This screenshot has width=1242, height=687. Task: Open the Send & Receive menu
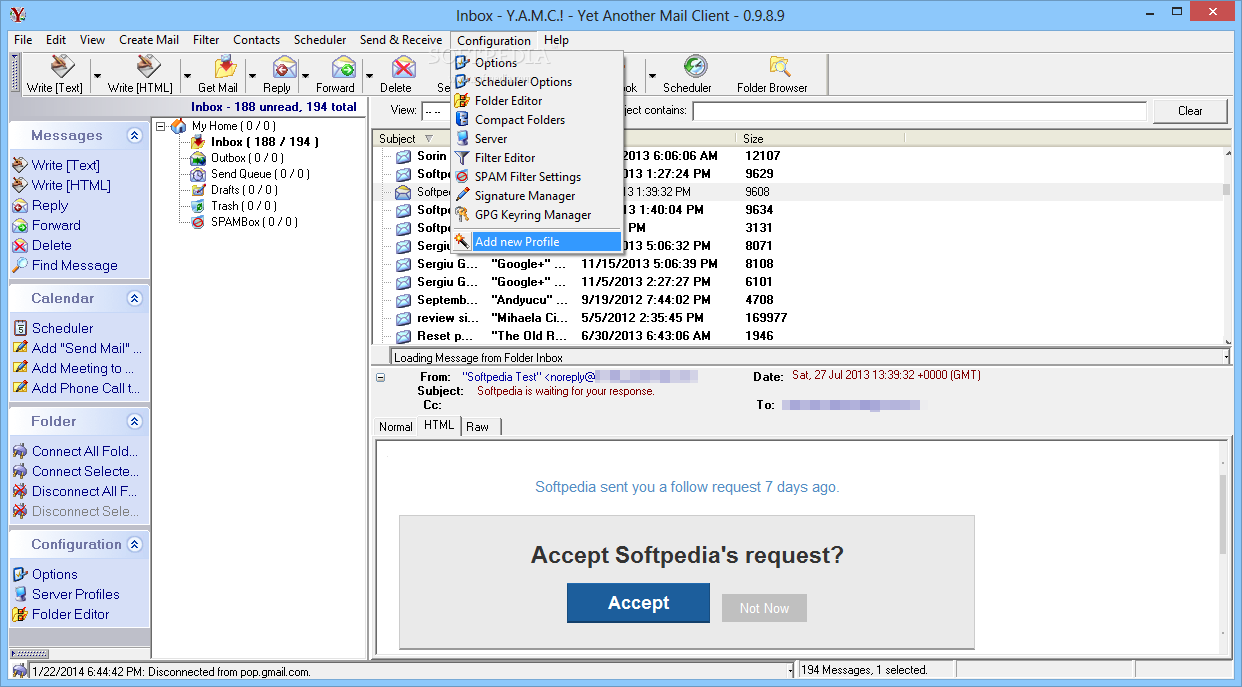401,40
